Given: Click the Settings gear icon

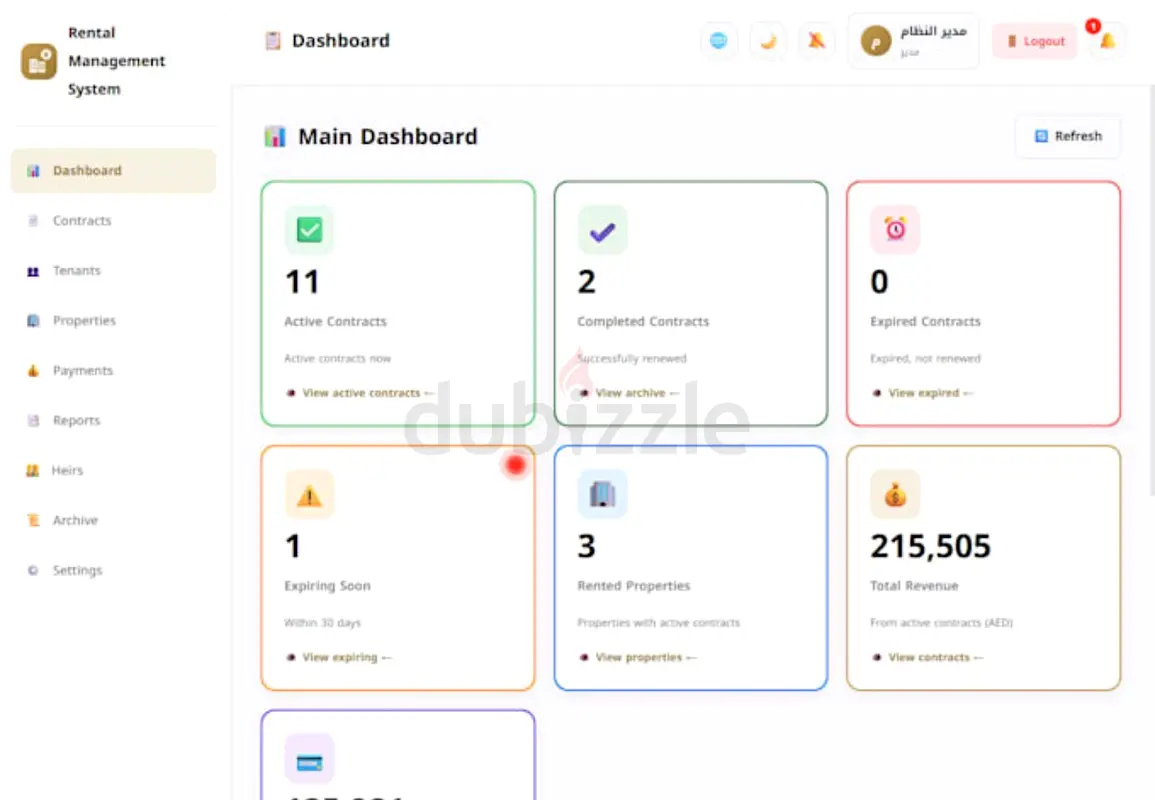Looking at the screenshot, I should pos(33,571).
